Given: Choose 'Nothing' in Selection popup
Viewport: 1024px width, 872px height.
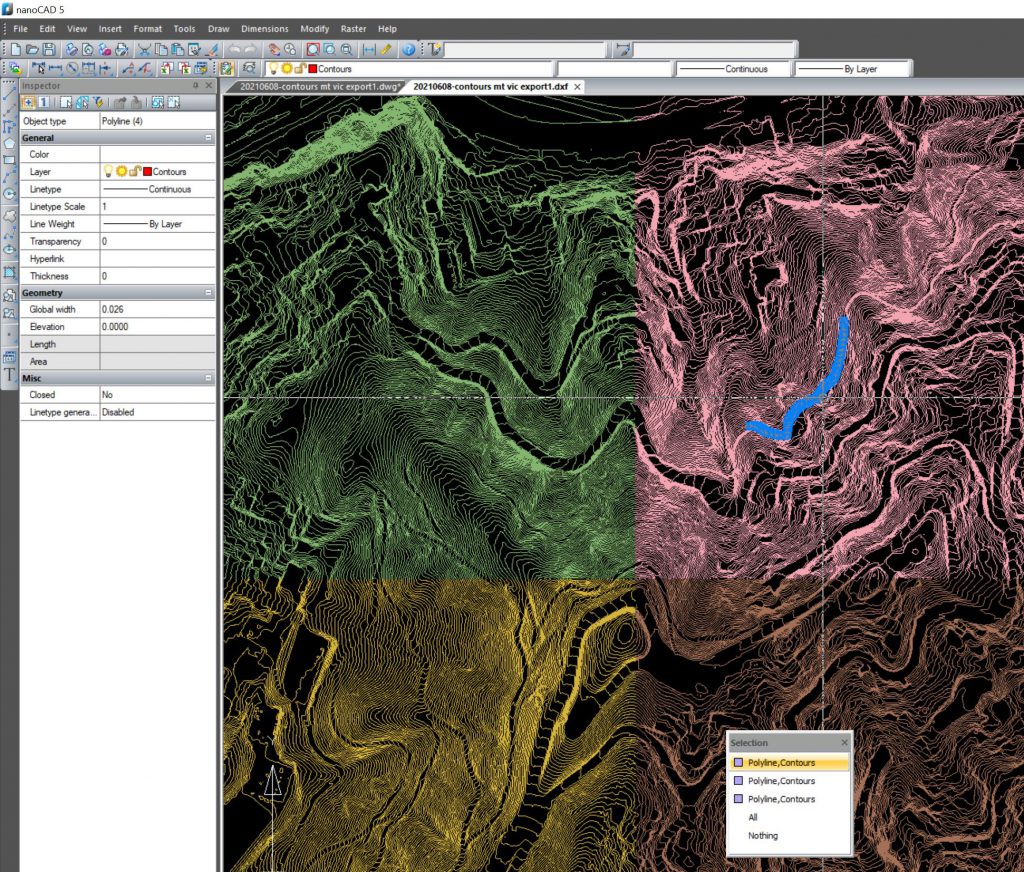Looking at the screenshot, I should coord(762,835).
